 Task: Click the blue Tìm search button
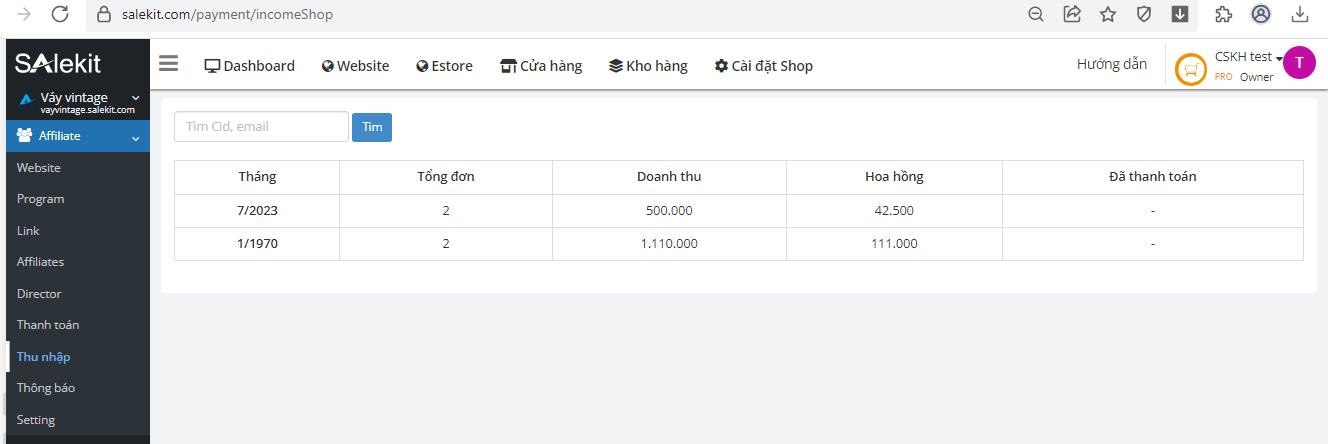pos(372,127)
